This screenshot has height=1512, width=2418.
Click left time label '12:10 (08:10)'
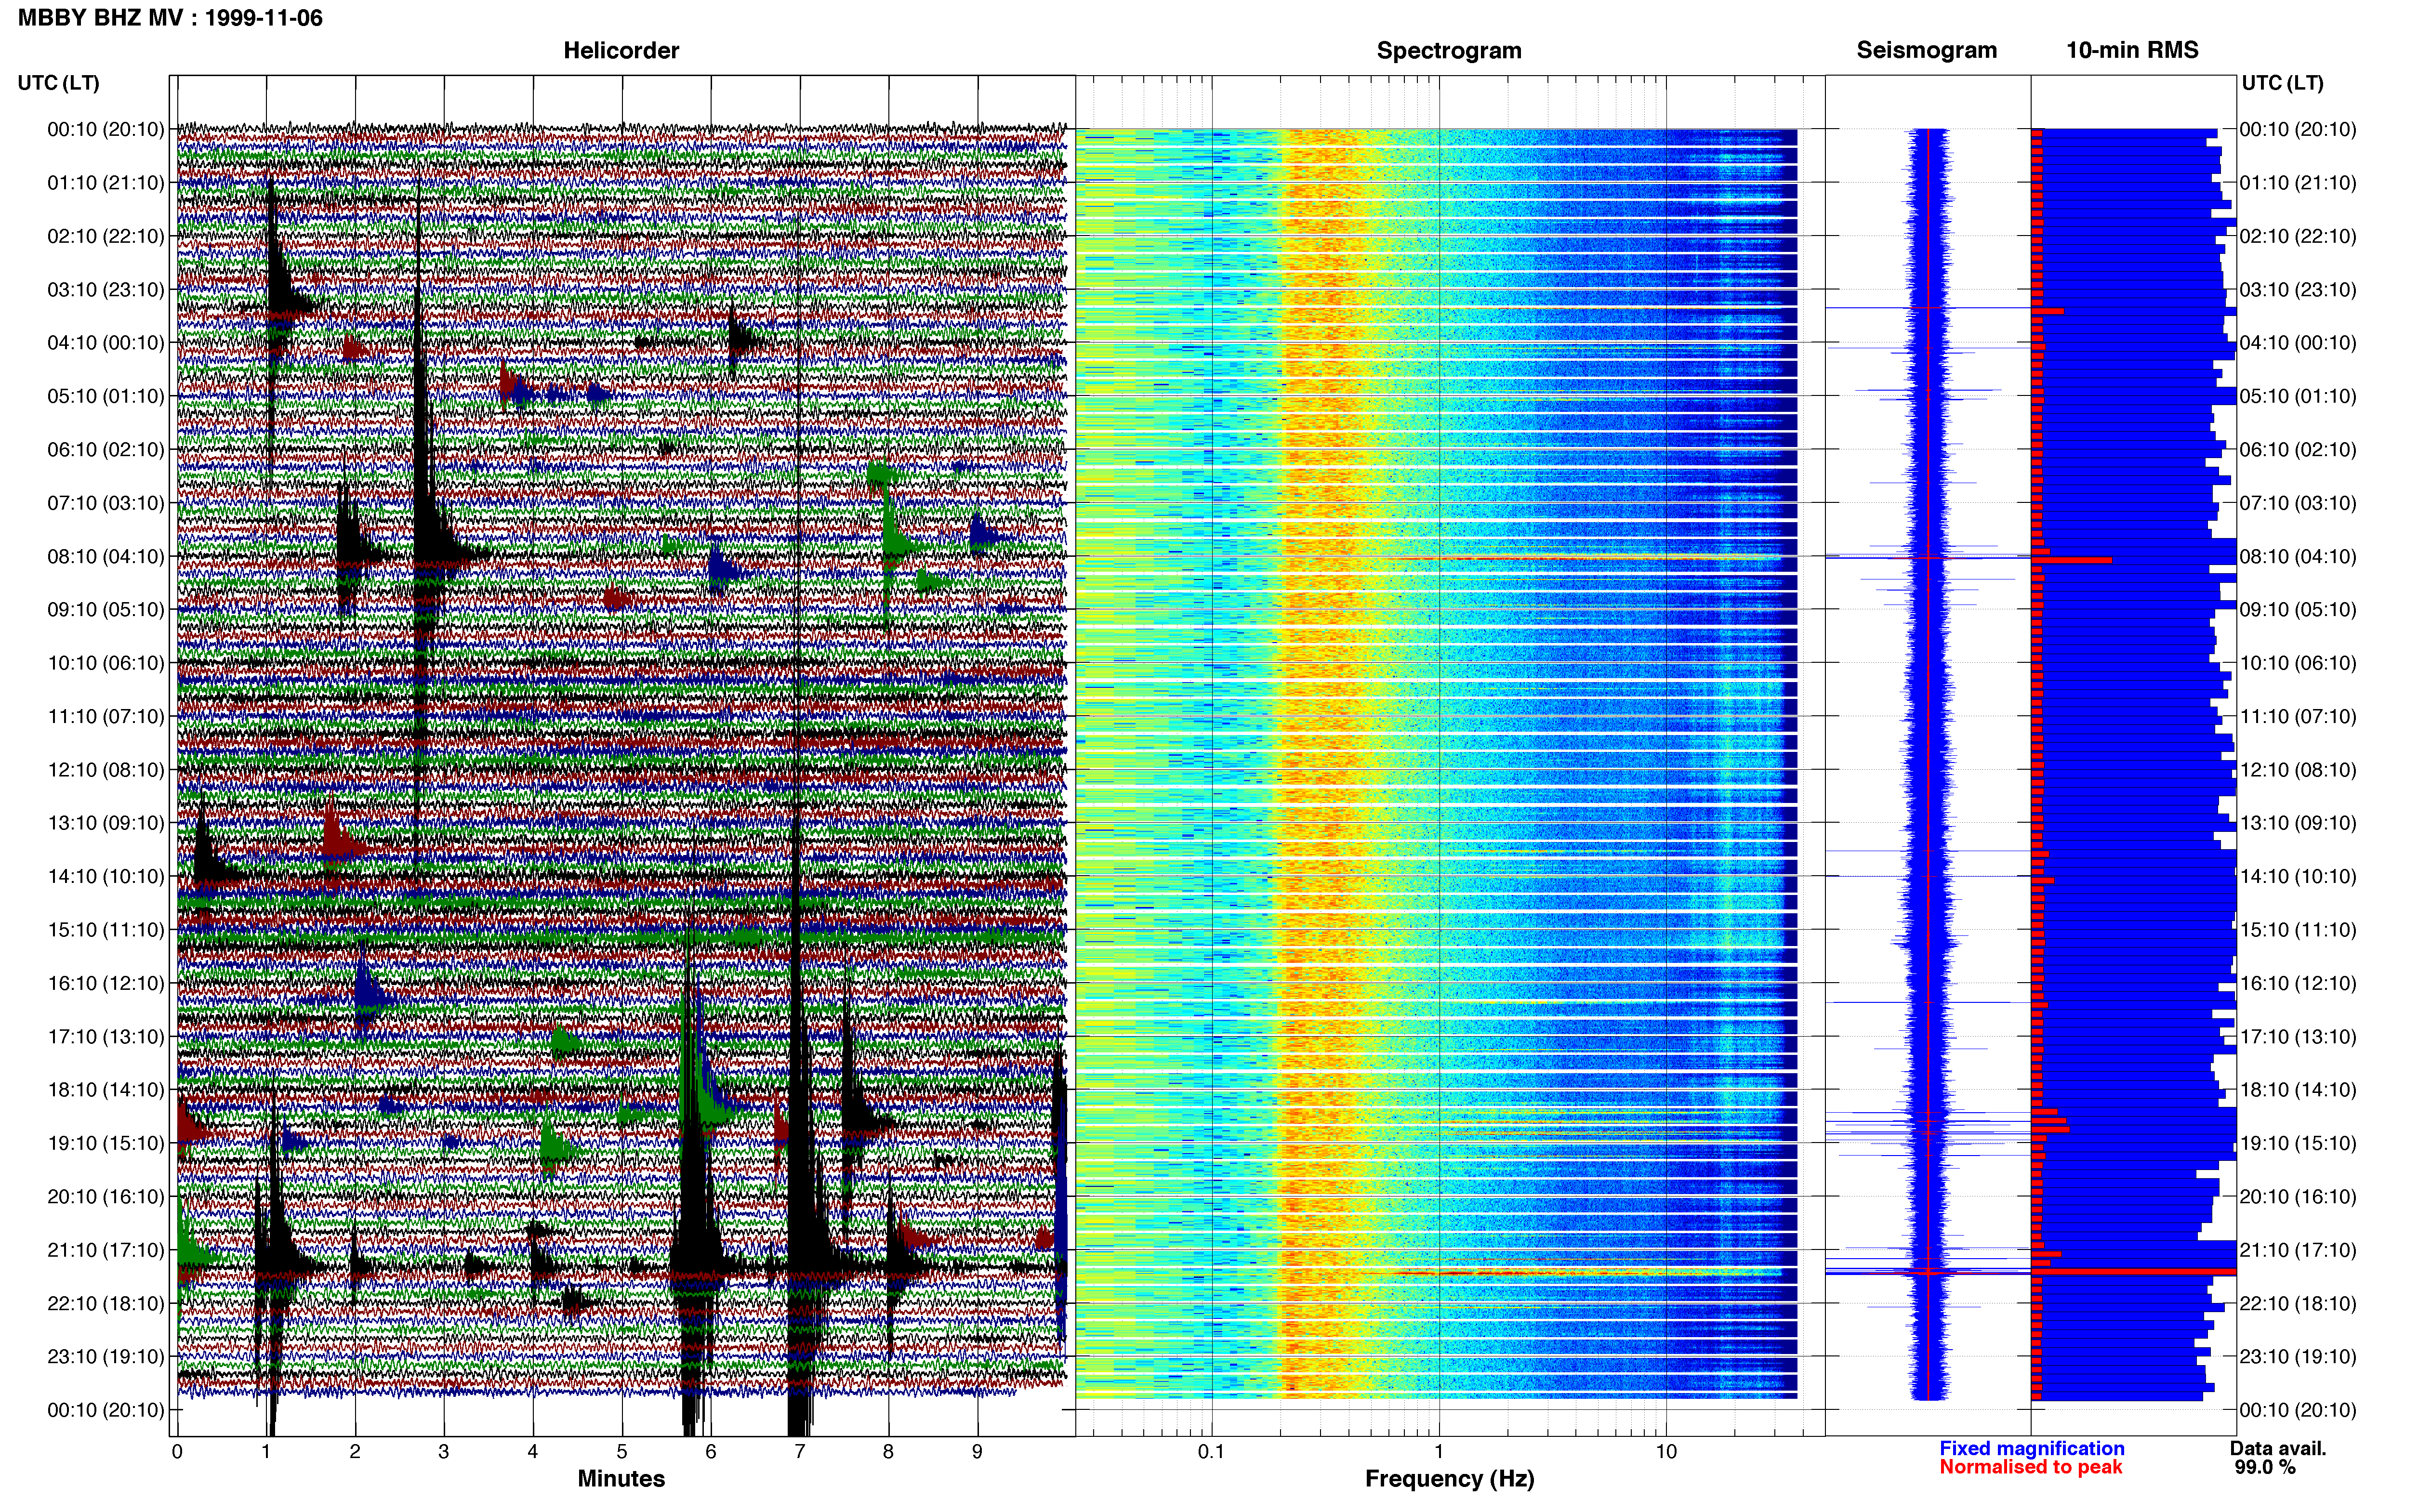pos(106,770)
